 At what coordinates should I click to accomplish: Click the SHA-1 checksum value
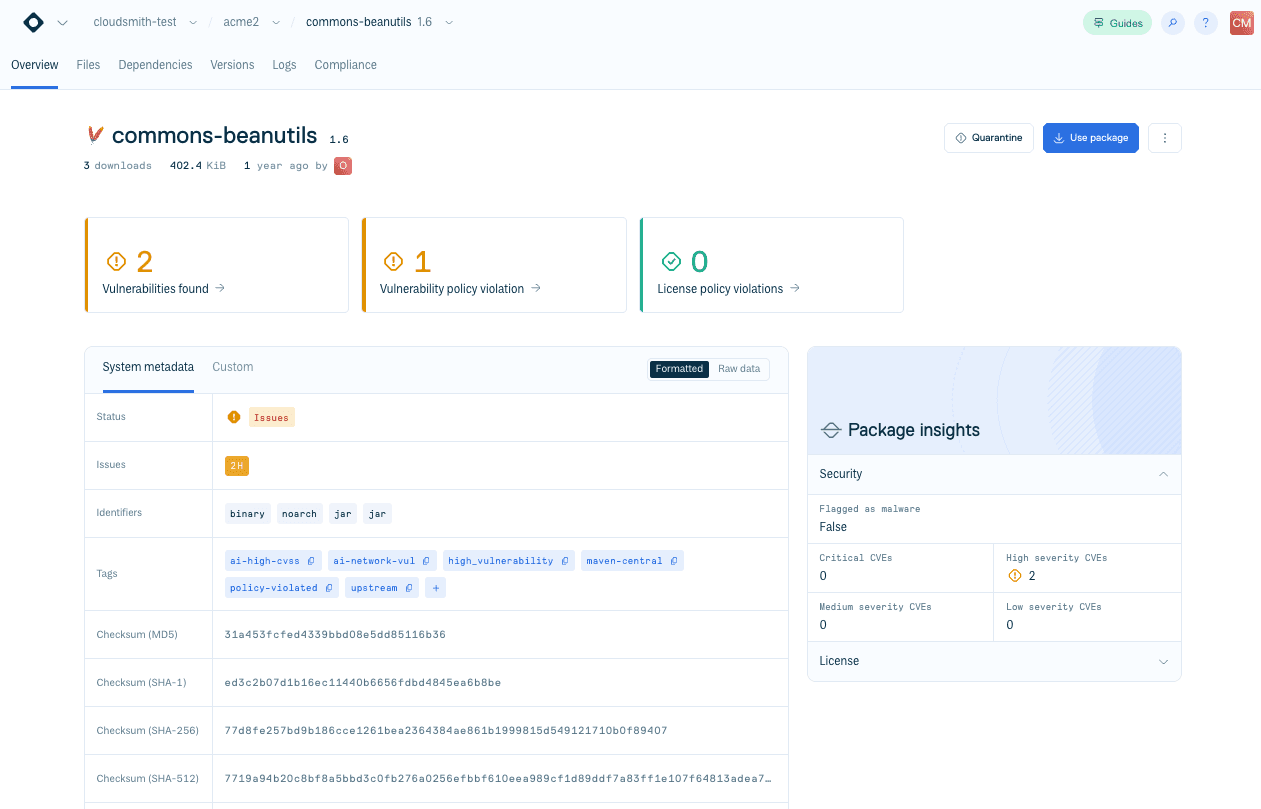(x=363, y=683)
